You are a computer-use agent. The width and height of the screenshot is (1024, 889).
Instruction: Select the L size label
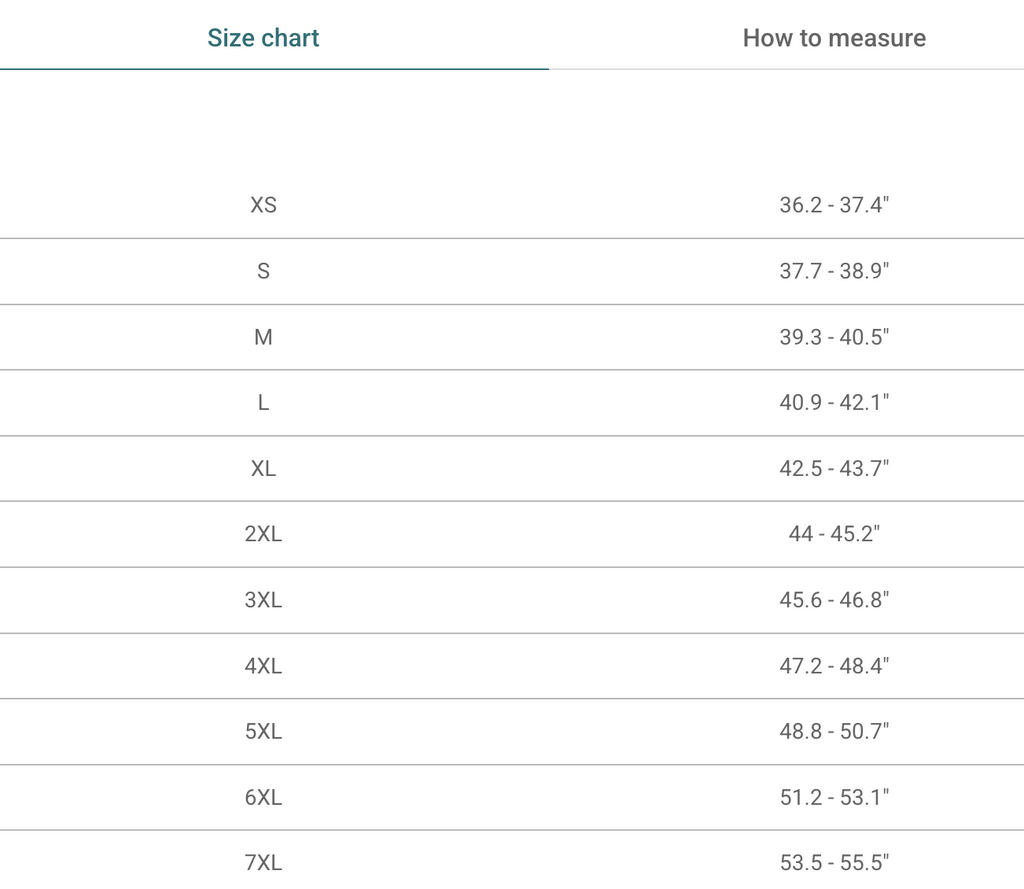pyautogui.click(x=263, y=403)
